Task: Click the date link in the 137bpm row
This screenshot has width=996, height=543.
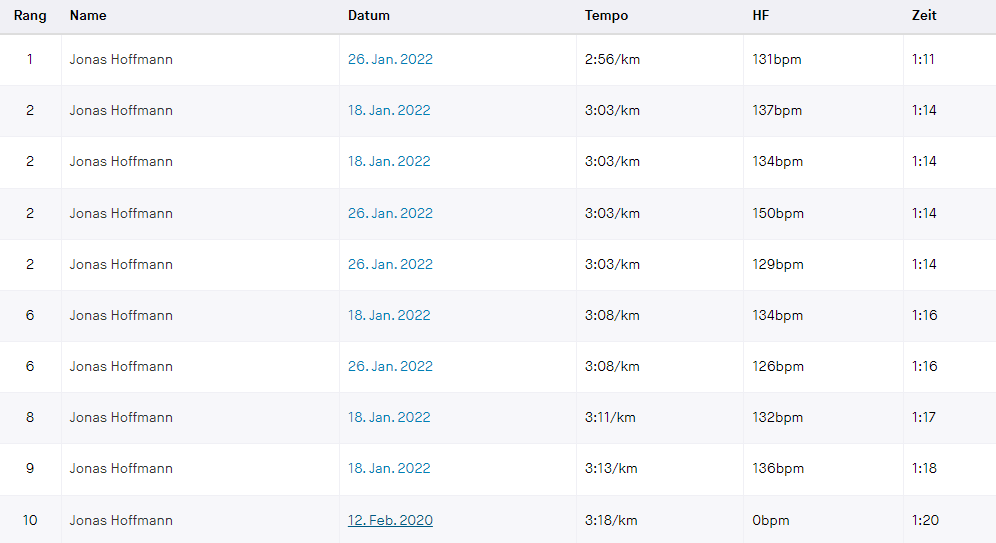Action: [389, 110]
